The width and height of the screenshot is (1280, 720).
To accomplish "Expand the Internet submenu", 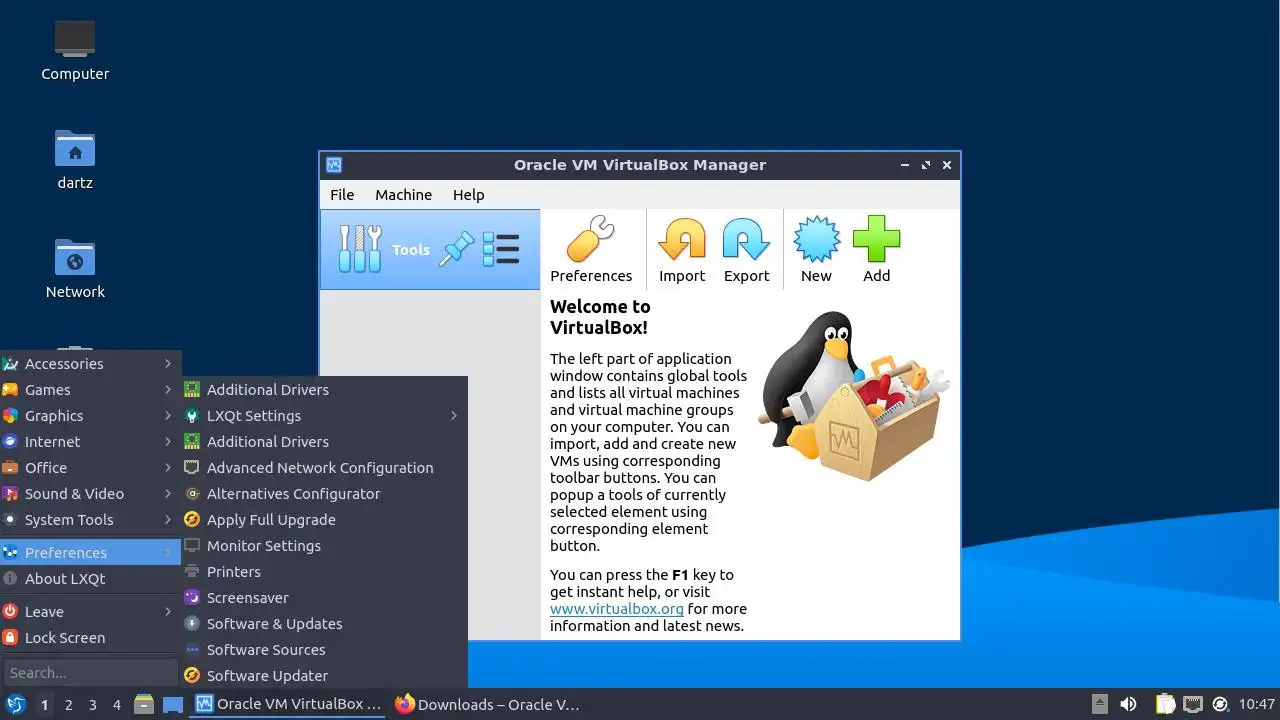I will point(90,442).
